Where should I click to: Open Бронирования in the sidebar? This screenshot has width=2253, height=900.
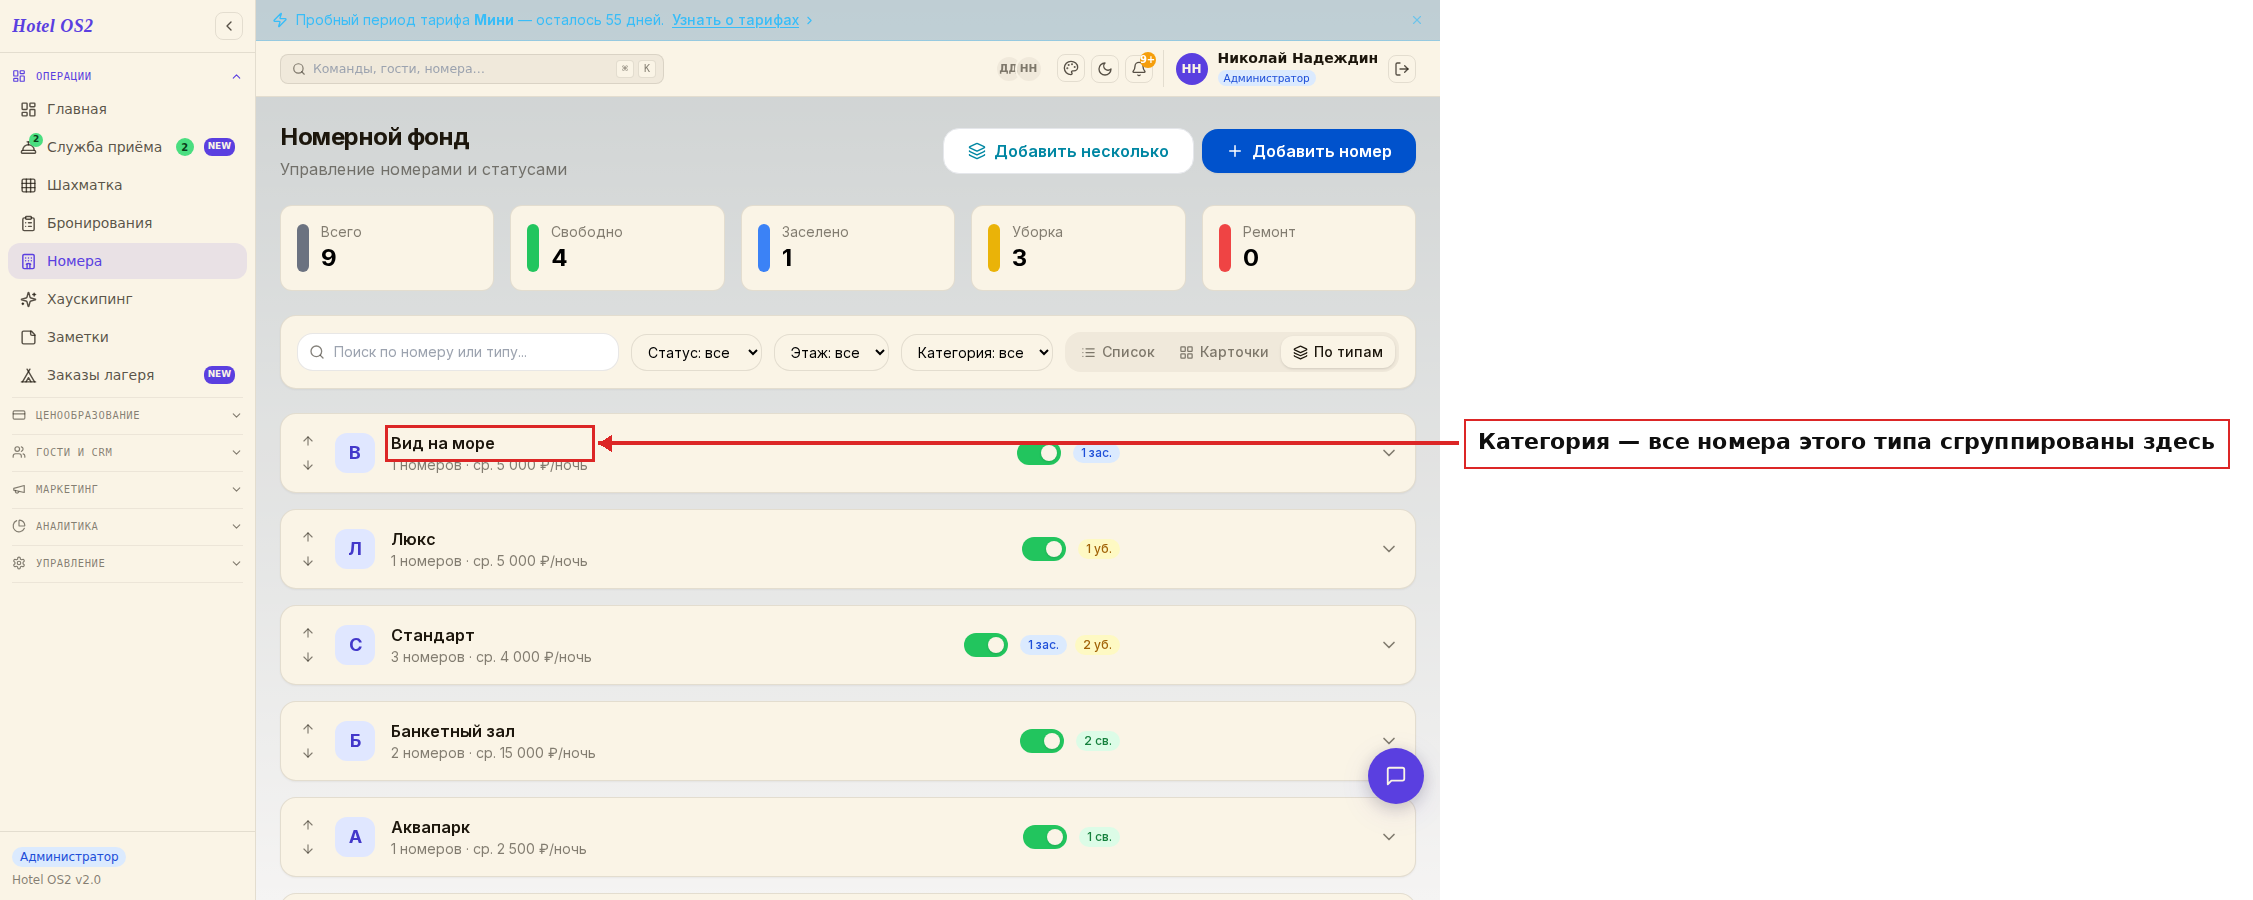127,223
